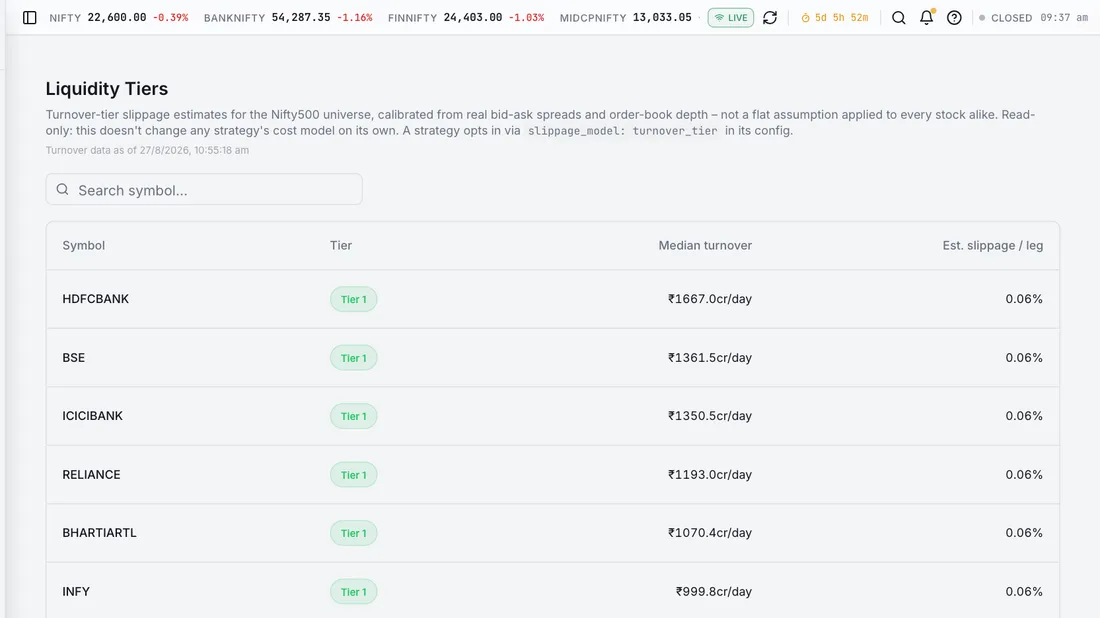Select the ICICIBANK symbol row
The image size is (1100, 618).
pyautogui.click(x=553, y=416)
